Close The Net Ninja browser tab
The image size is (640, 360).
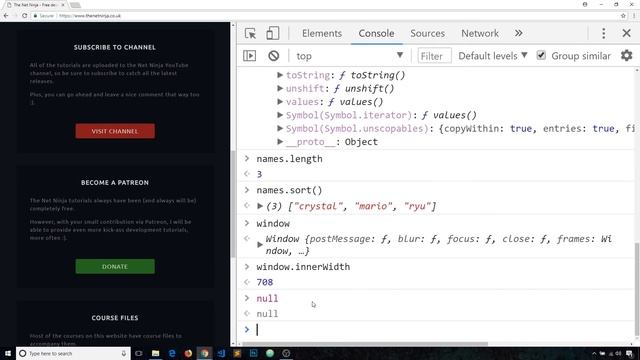click(x=63, y=5)
